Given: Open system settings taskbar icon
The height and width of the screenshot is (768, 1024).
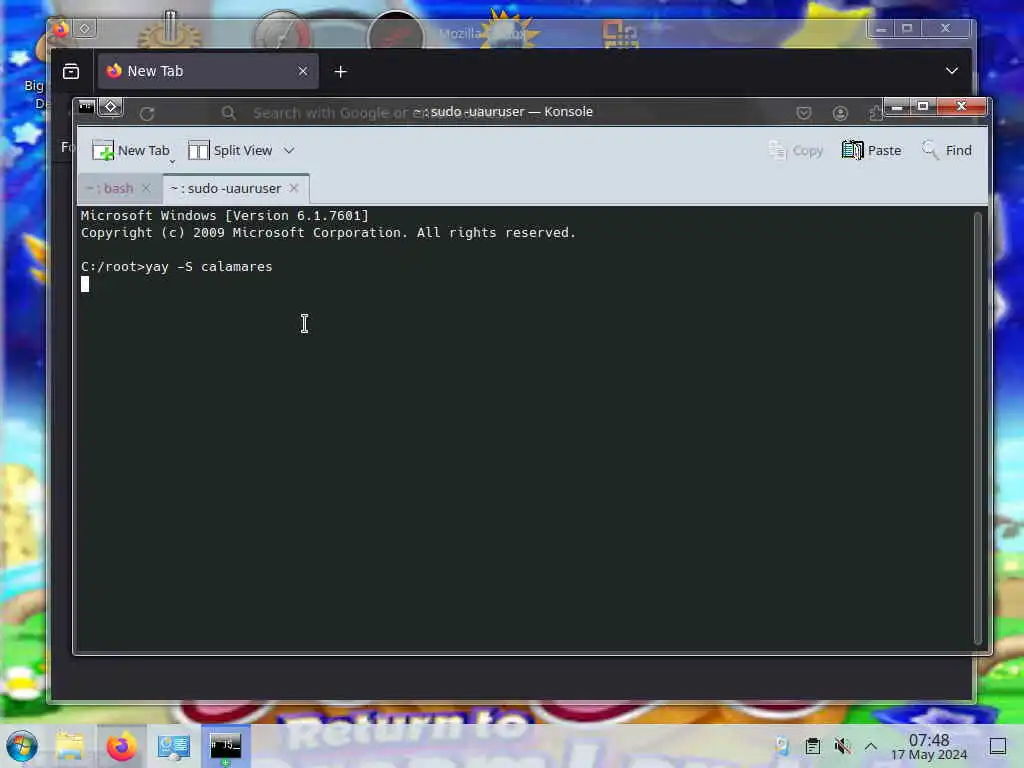Looking at the screenshot, I should coord(174,746).
